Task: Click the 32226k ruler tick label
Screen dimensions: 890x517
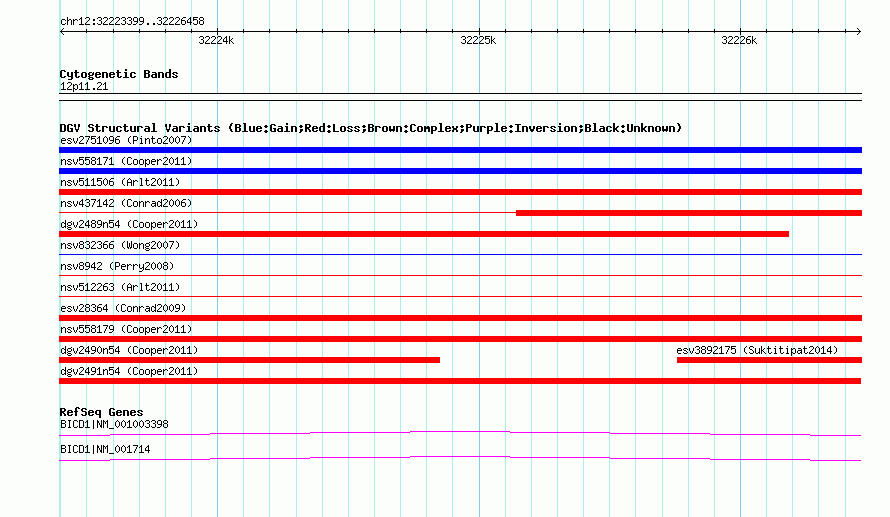Action: pos(739,40)
